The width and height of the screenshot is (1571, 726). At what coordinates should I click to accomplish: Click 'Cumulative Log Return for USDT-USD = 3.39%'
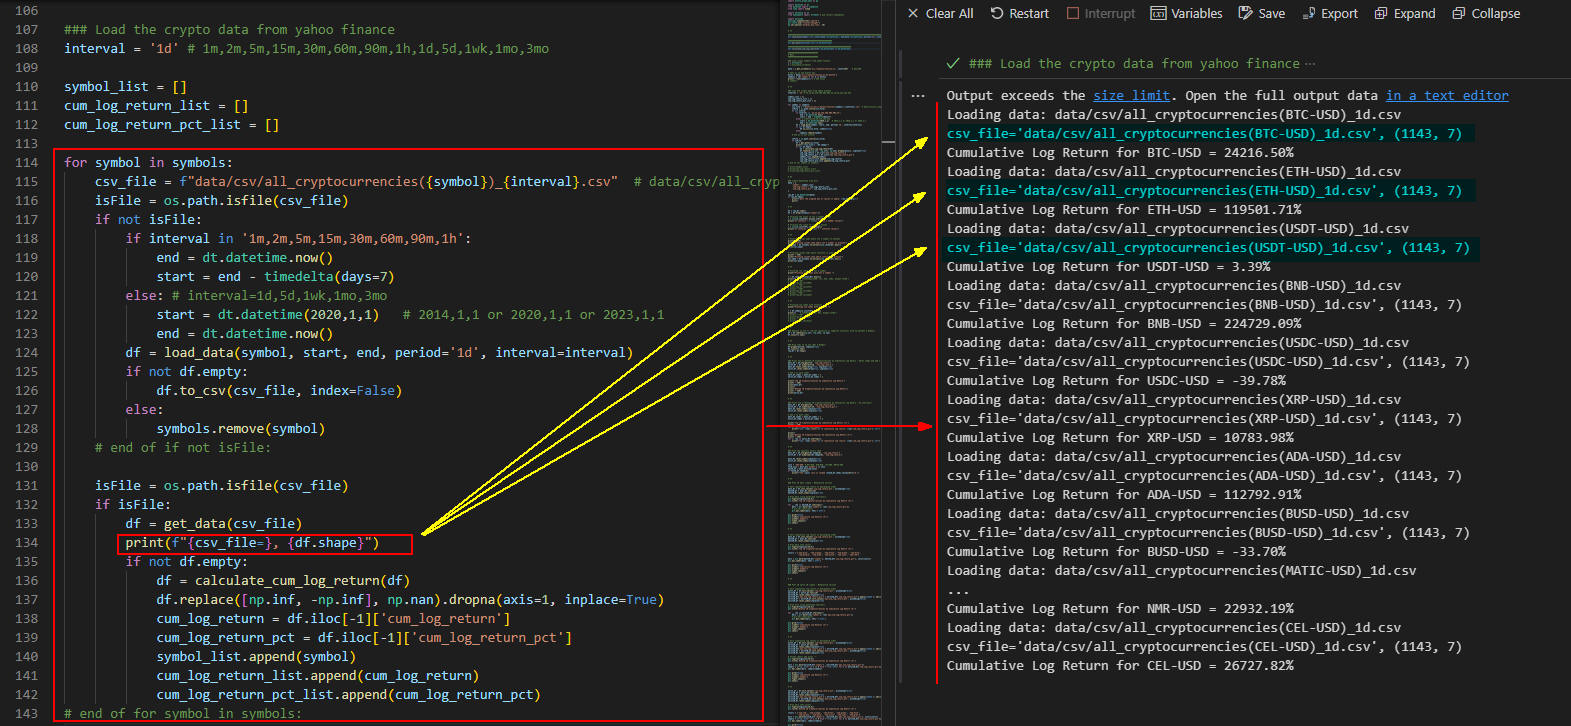(1109, 266)
